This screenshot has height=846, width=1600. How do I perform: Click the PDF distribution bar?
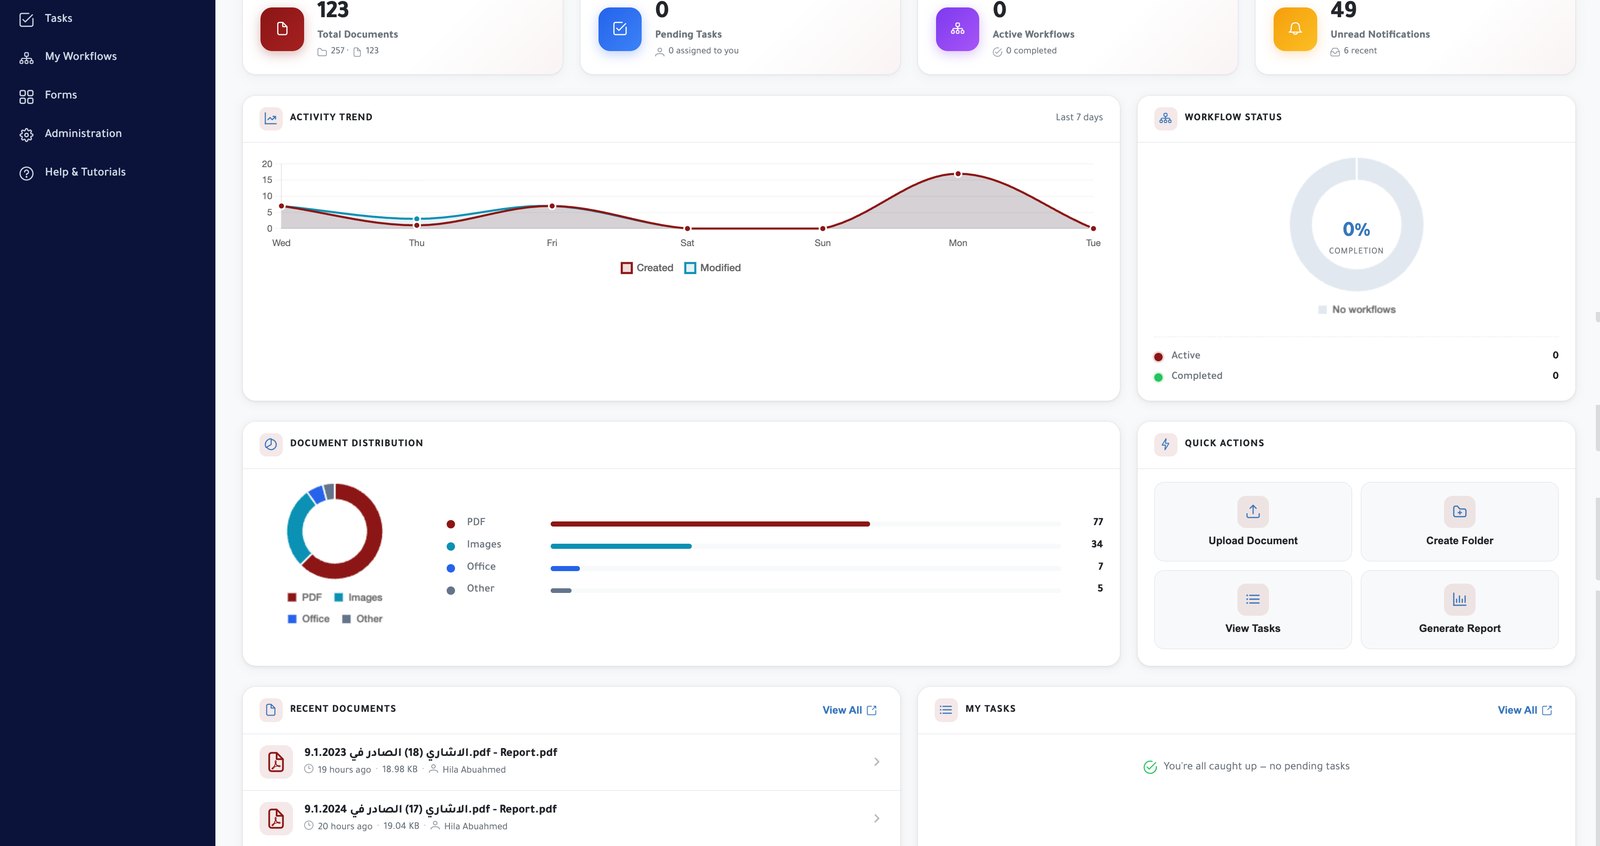click(710, 524)
